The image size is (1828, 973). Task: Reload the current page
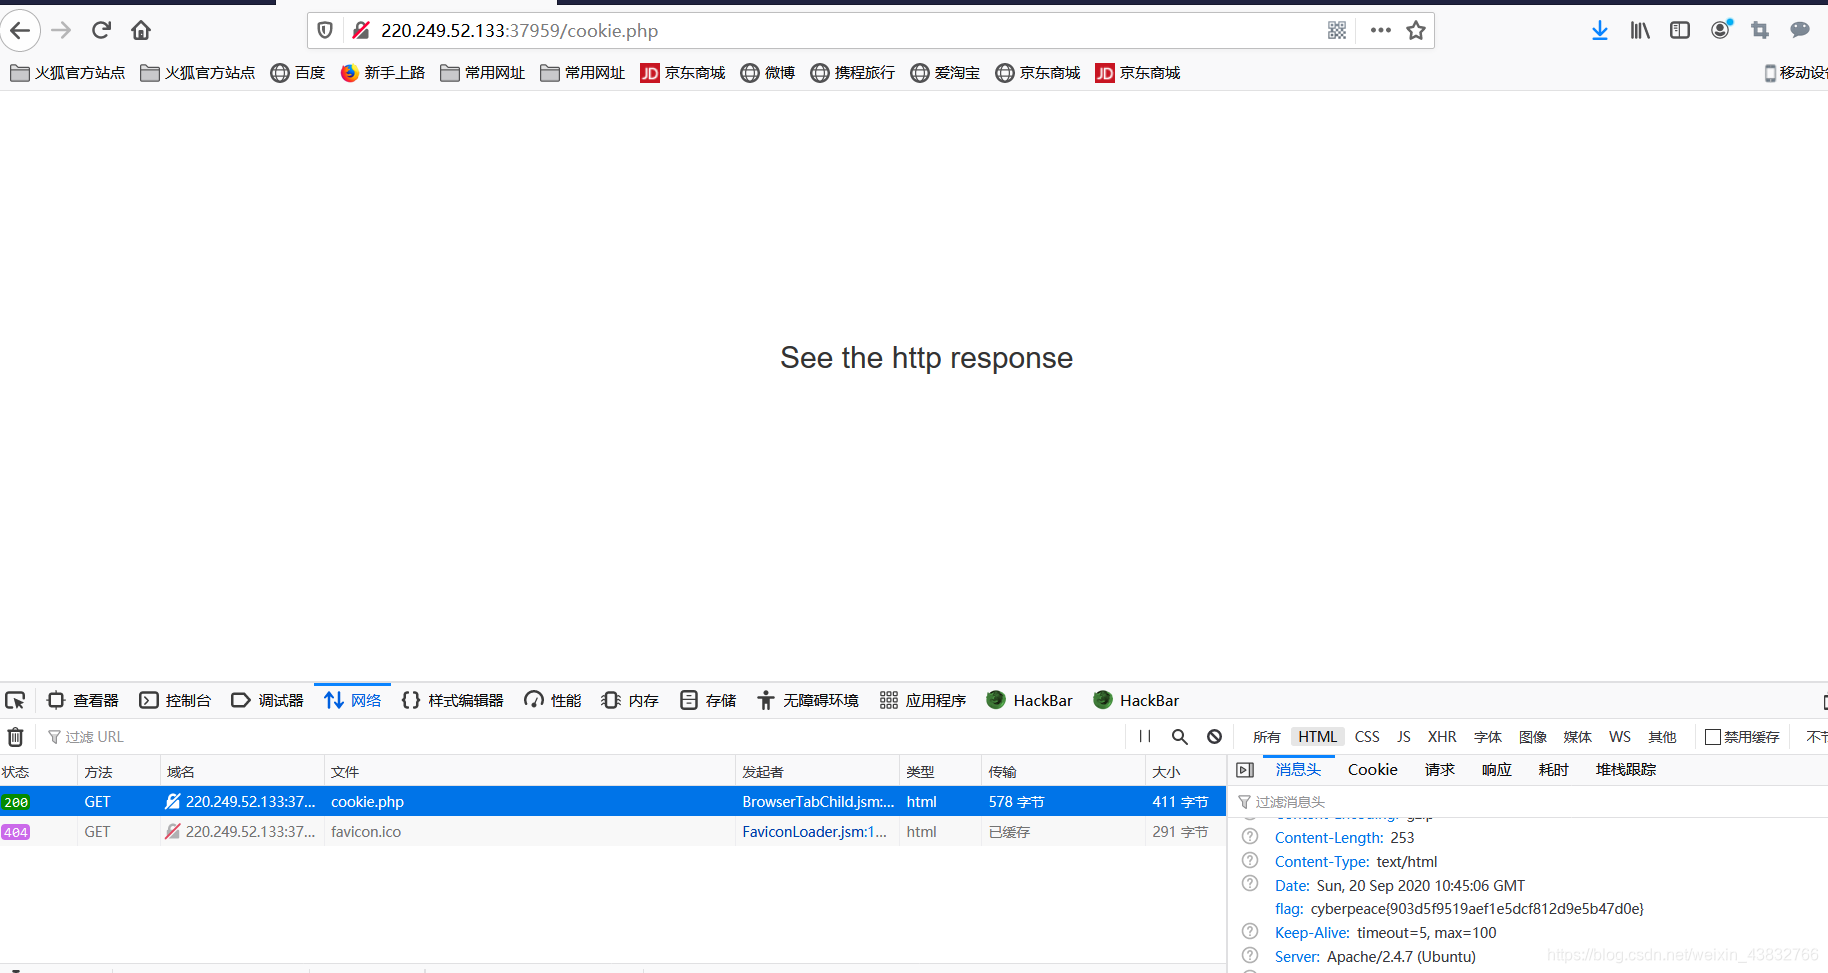click(101, 30)
